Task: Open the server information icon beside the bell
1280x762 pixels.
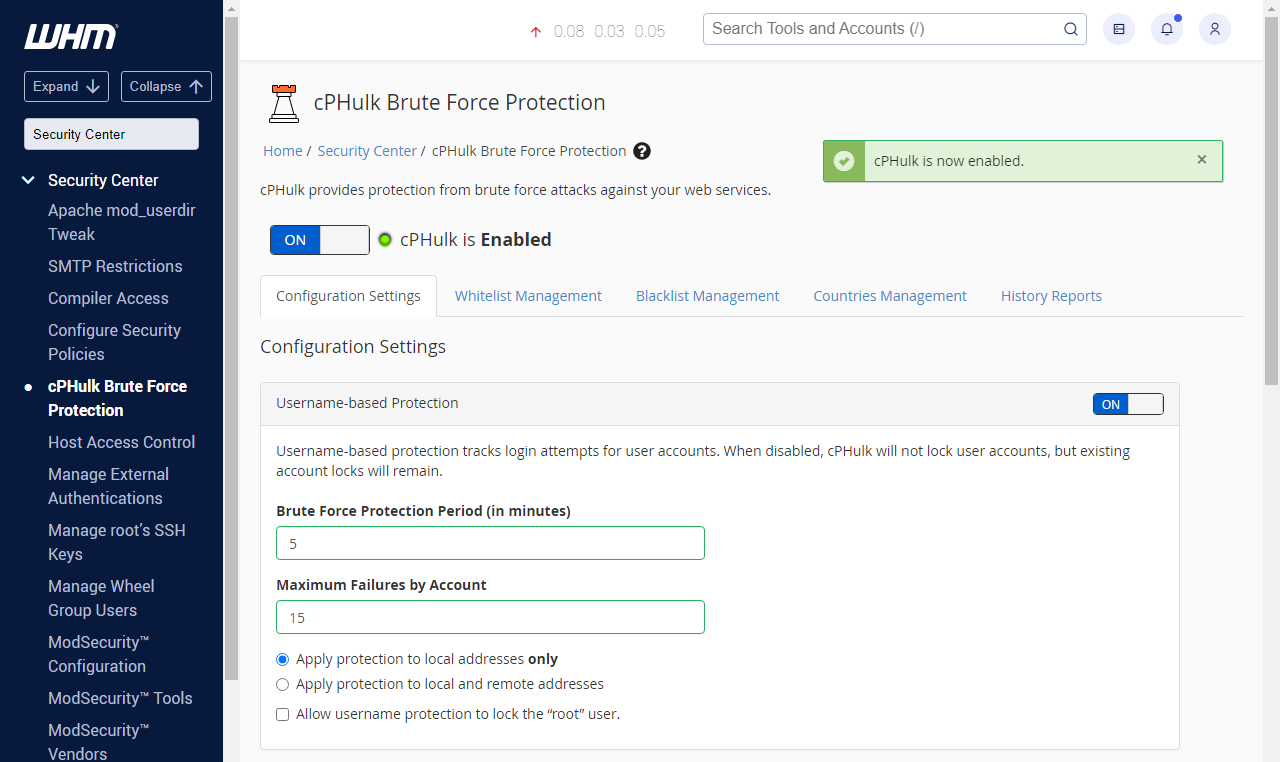Action: click(1118, 29)
